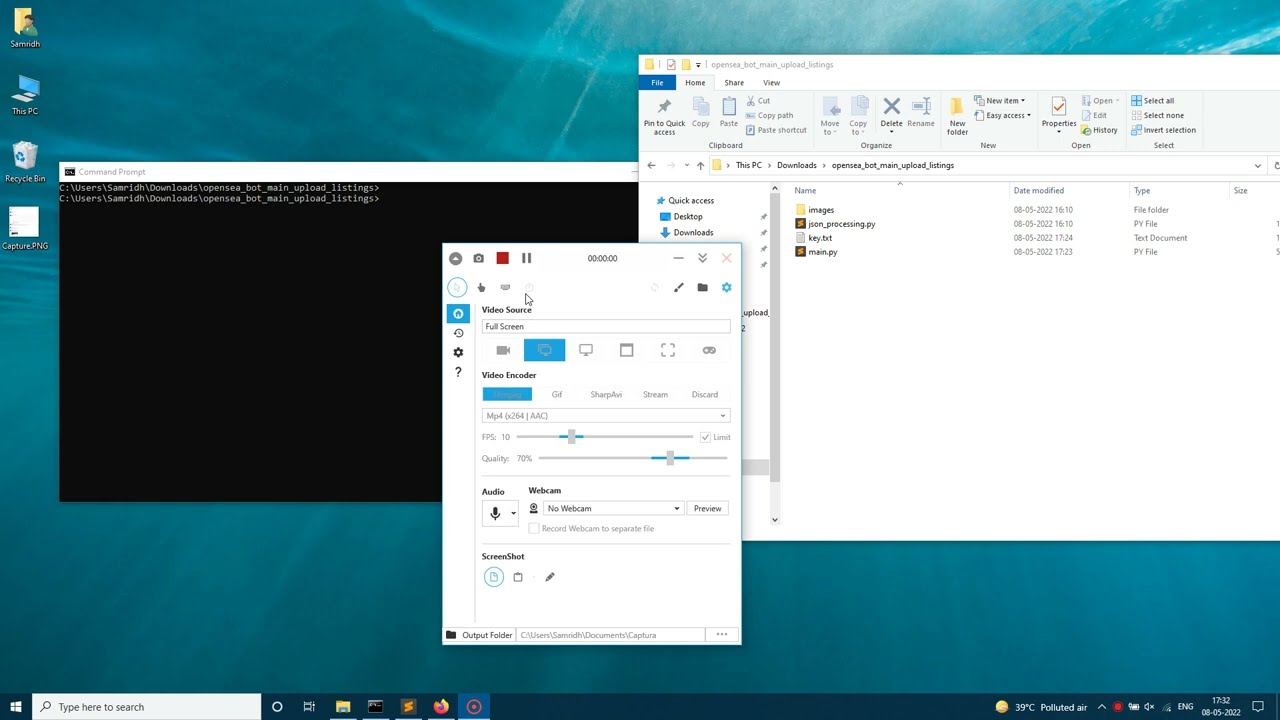The image size is (1280, 720).
Task: Click Select all in ribbon
Action: [1152, 101]
